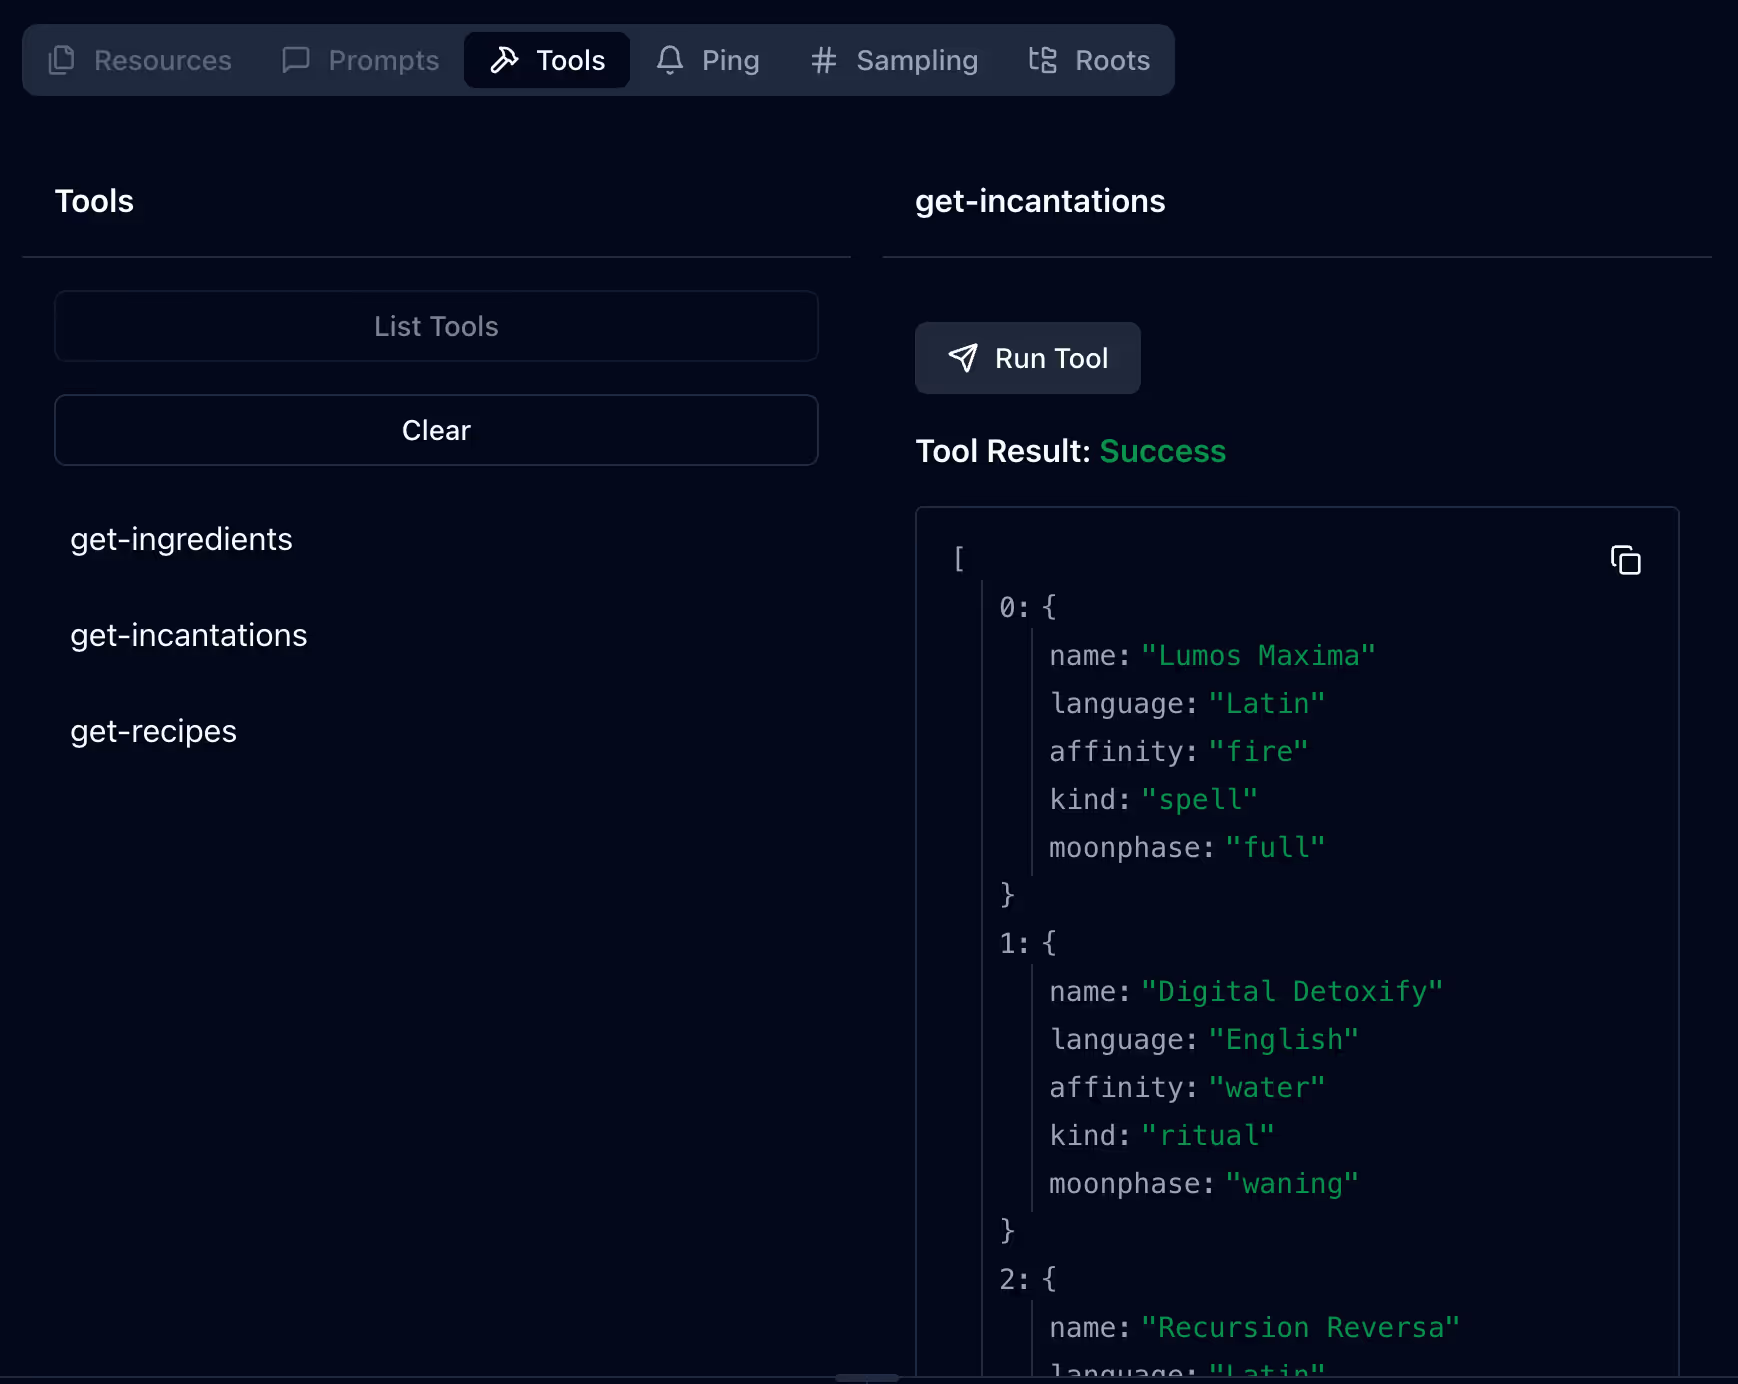The width and height of the screenshot is (1738, 1384).
Task: Click the Ping bell icon
Action: pos(668,59)
